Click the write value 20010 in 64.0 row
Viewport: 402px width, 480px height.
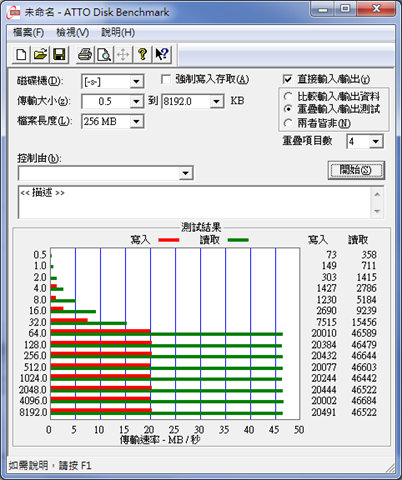pyautogui.click(x=324, y=333)
